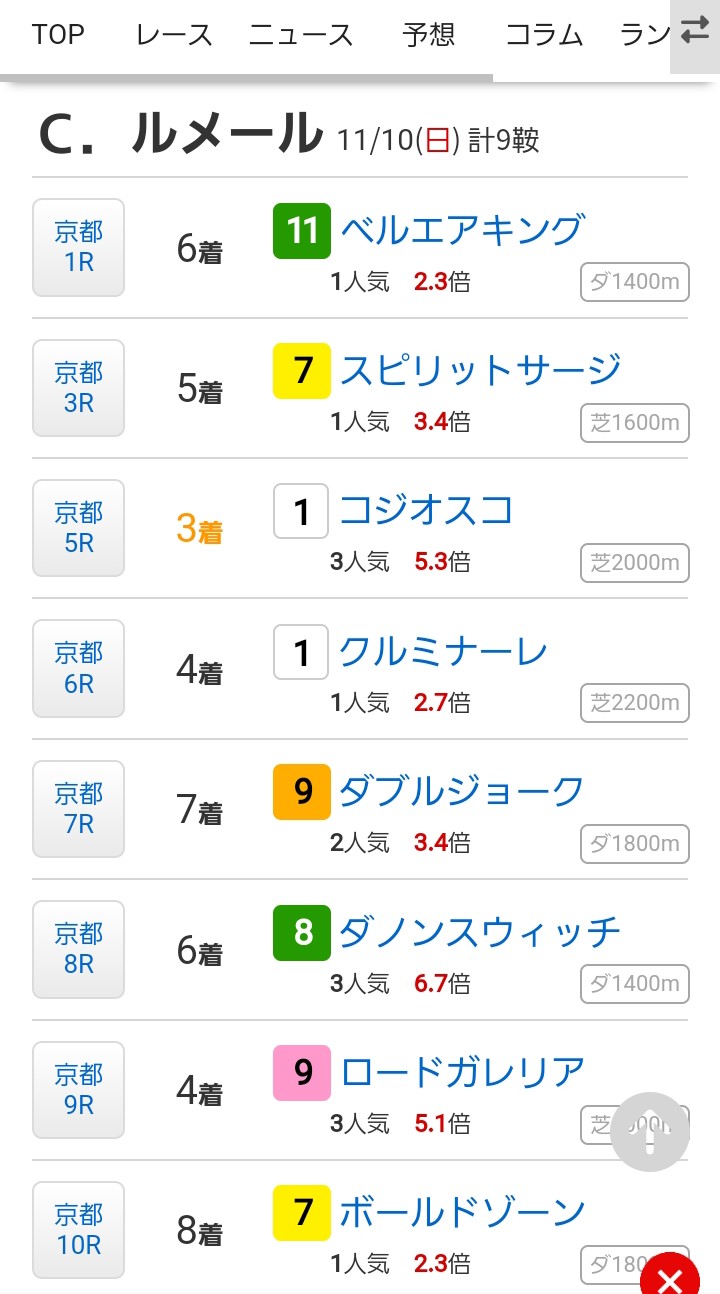Image resolution: width=720 pixels, height=1294 pixels.
Task: Tap the swap arrows icon in top bar
Action: coord(694,34)
